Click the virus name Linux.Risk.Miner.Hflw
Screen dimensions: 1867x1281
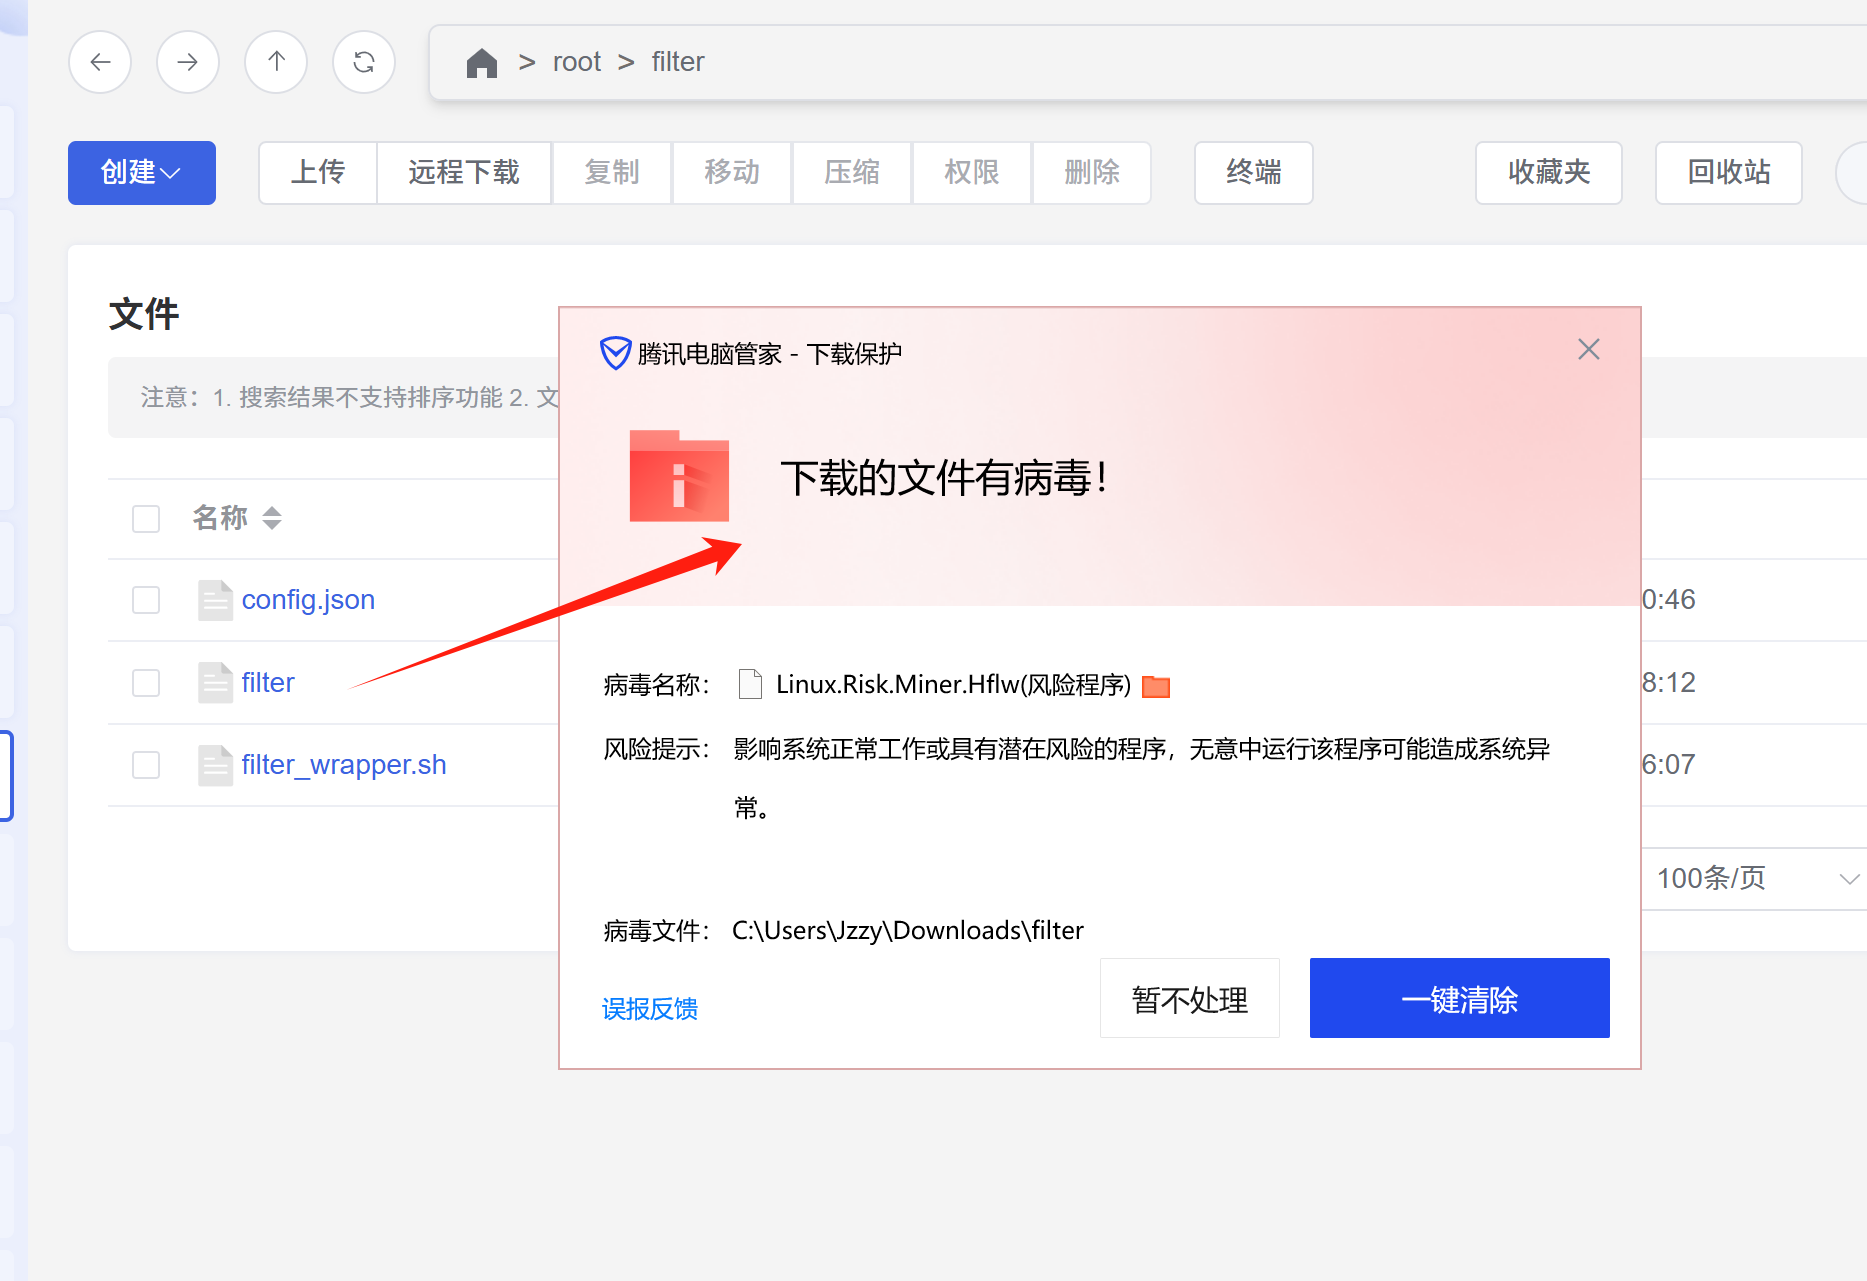point(953,685)
